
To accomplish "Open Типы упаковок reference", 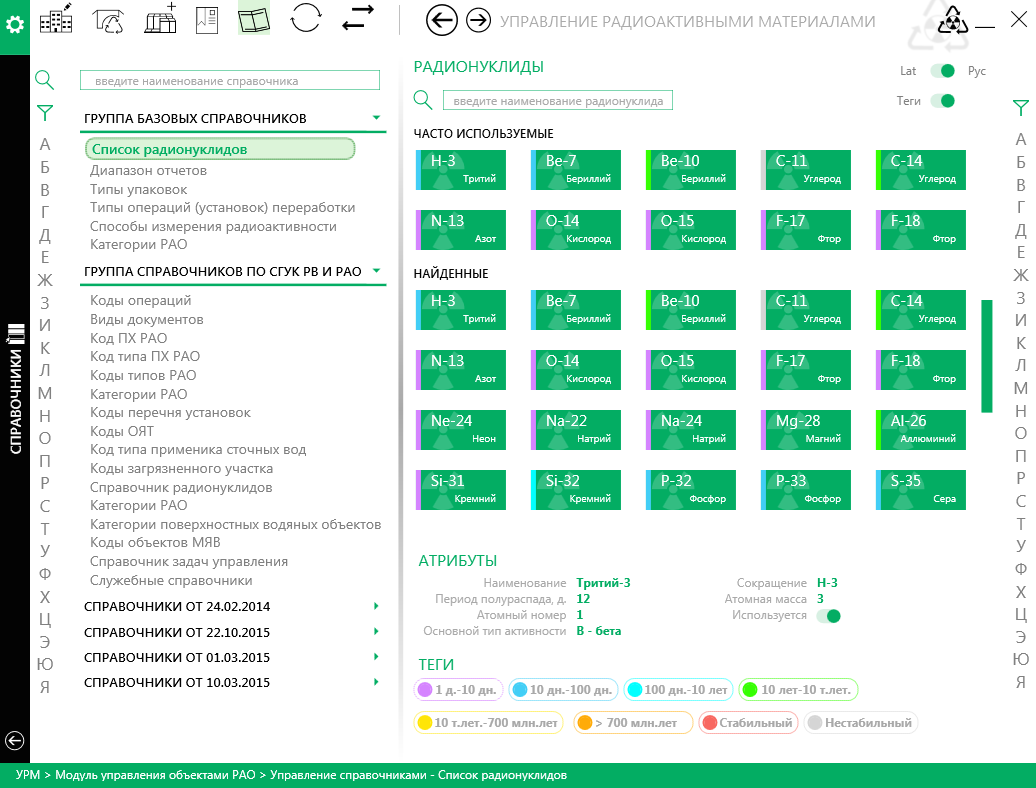I will 138,190.
